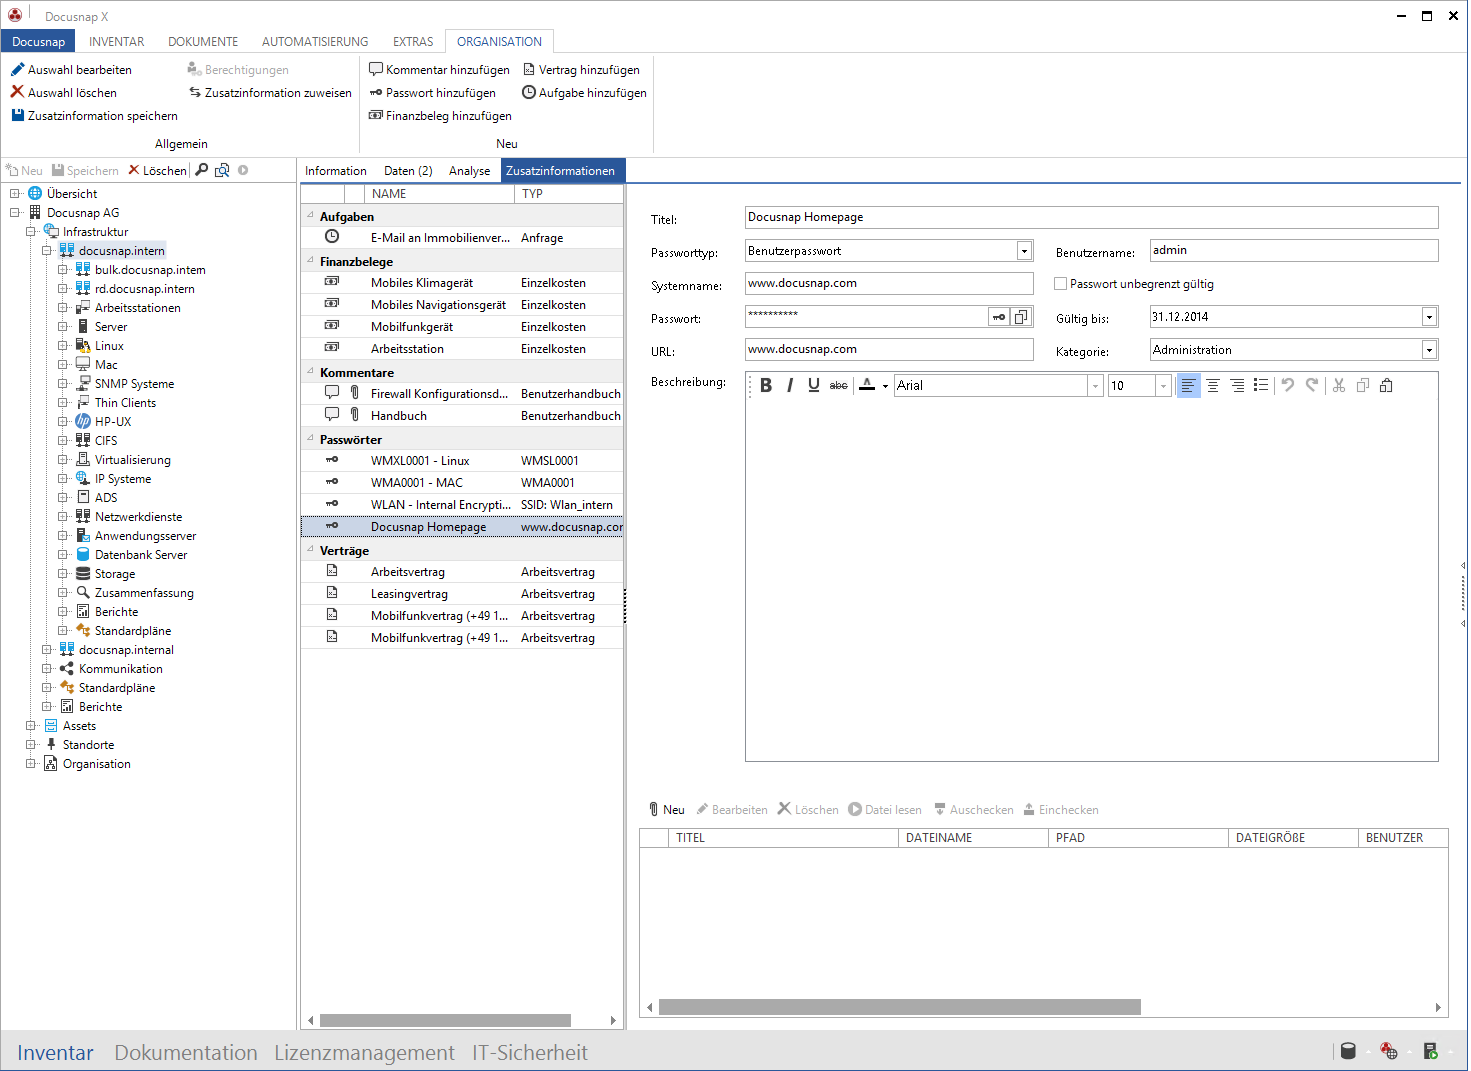Collapse the Verträge group
This screenshot has height=1071, width=1471.
pos(310,549)
